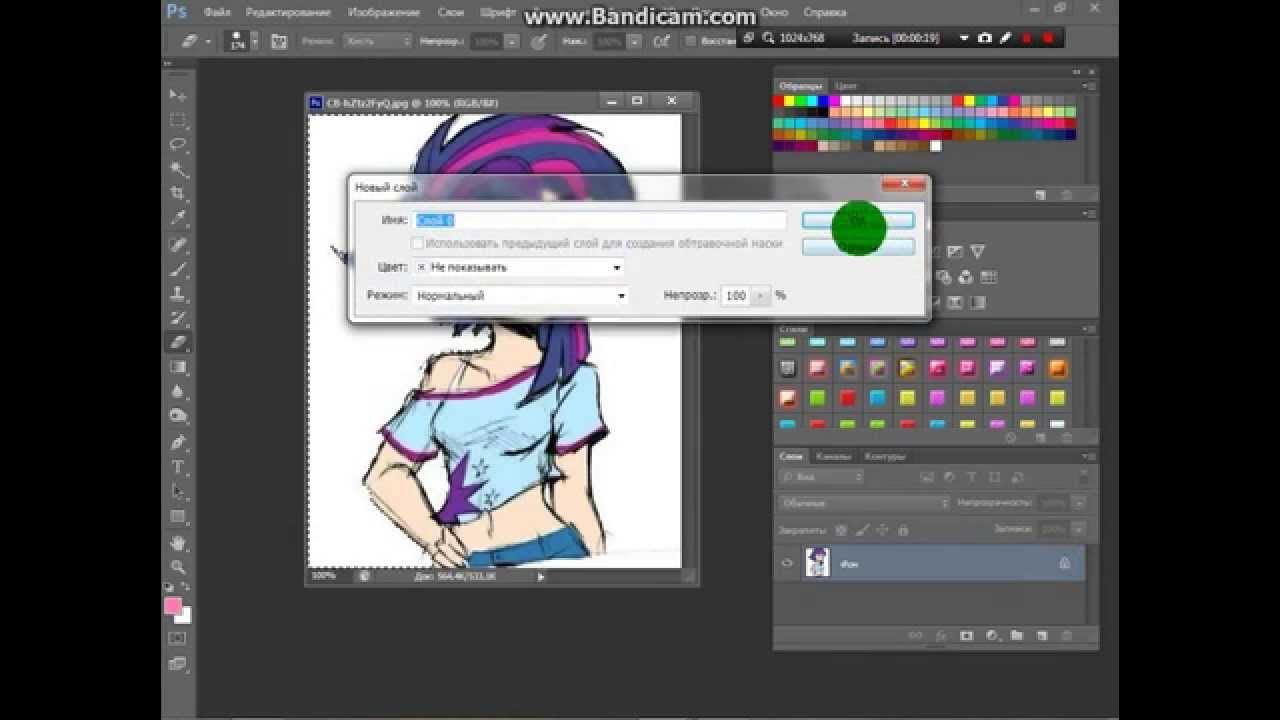Toggle pixel layer filter in Layers panel
This screenshot has width=1280, height=720.
coord(927,477)
